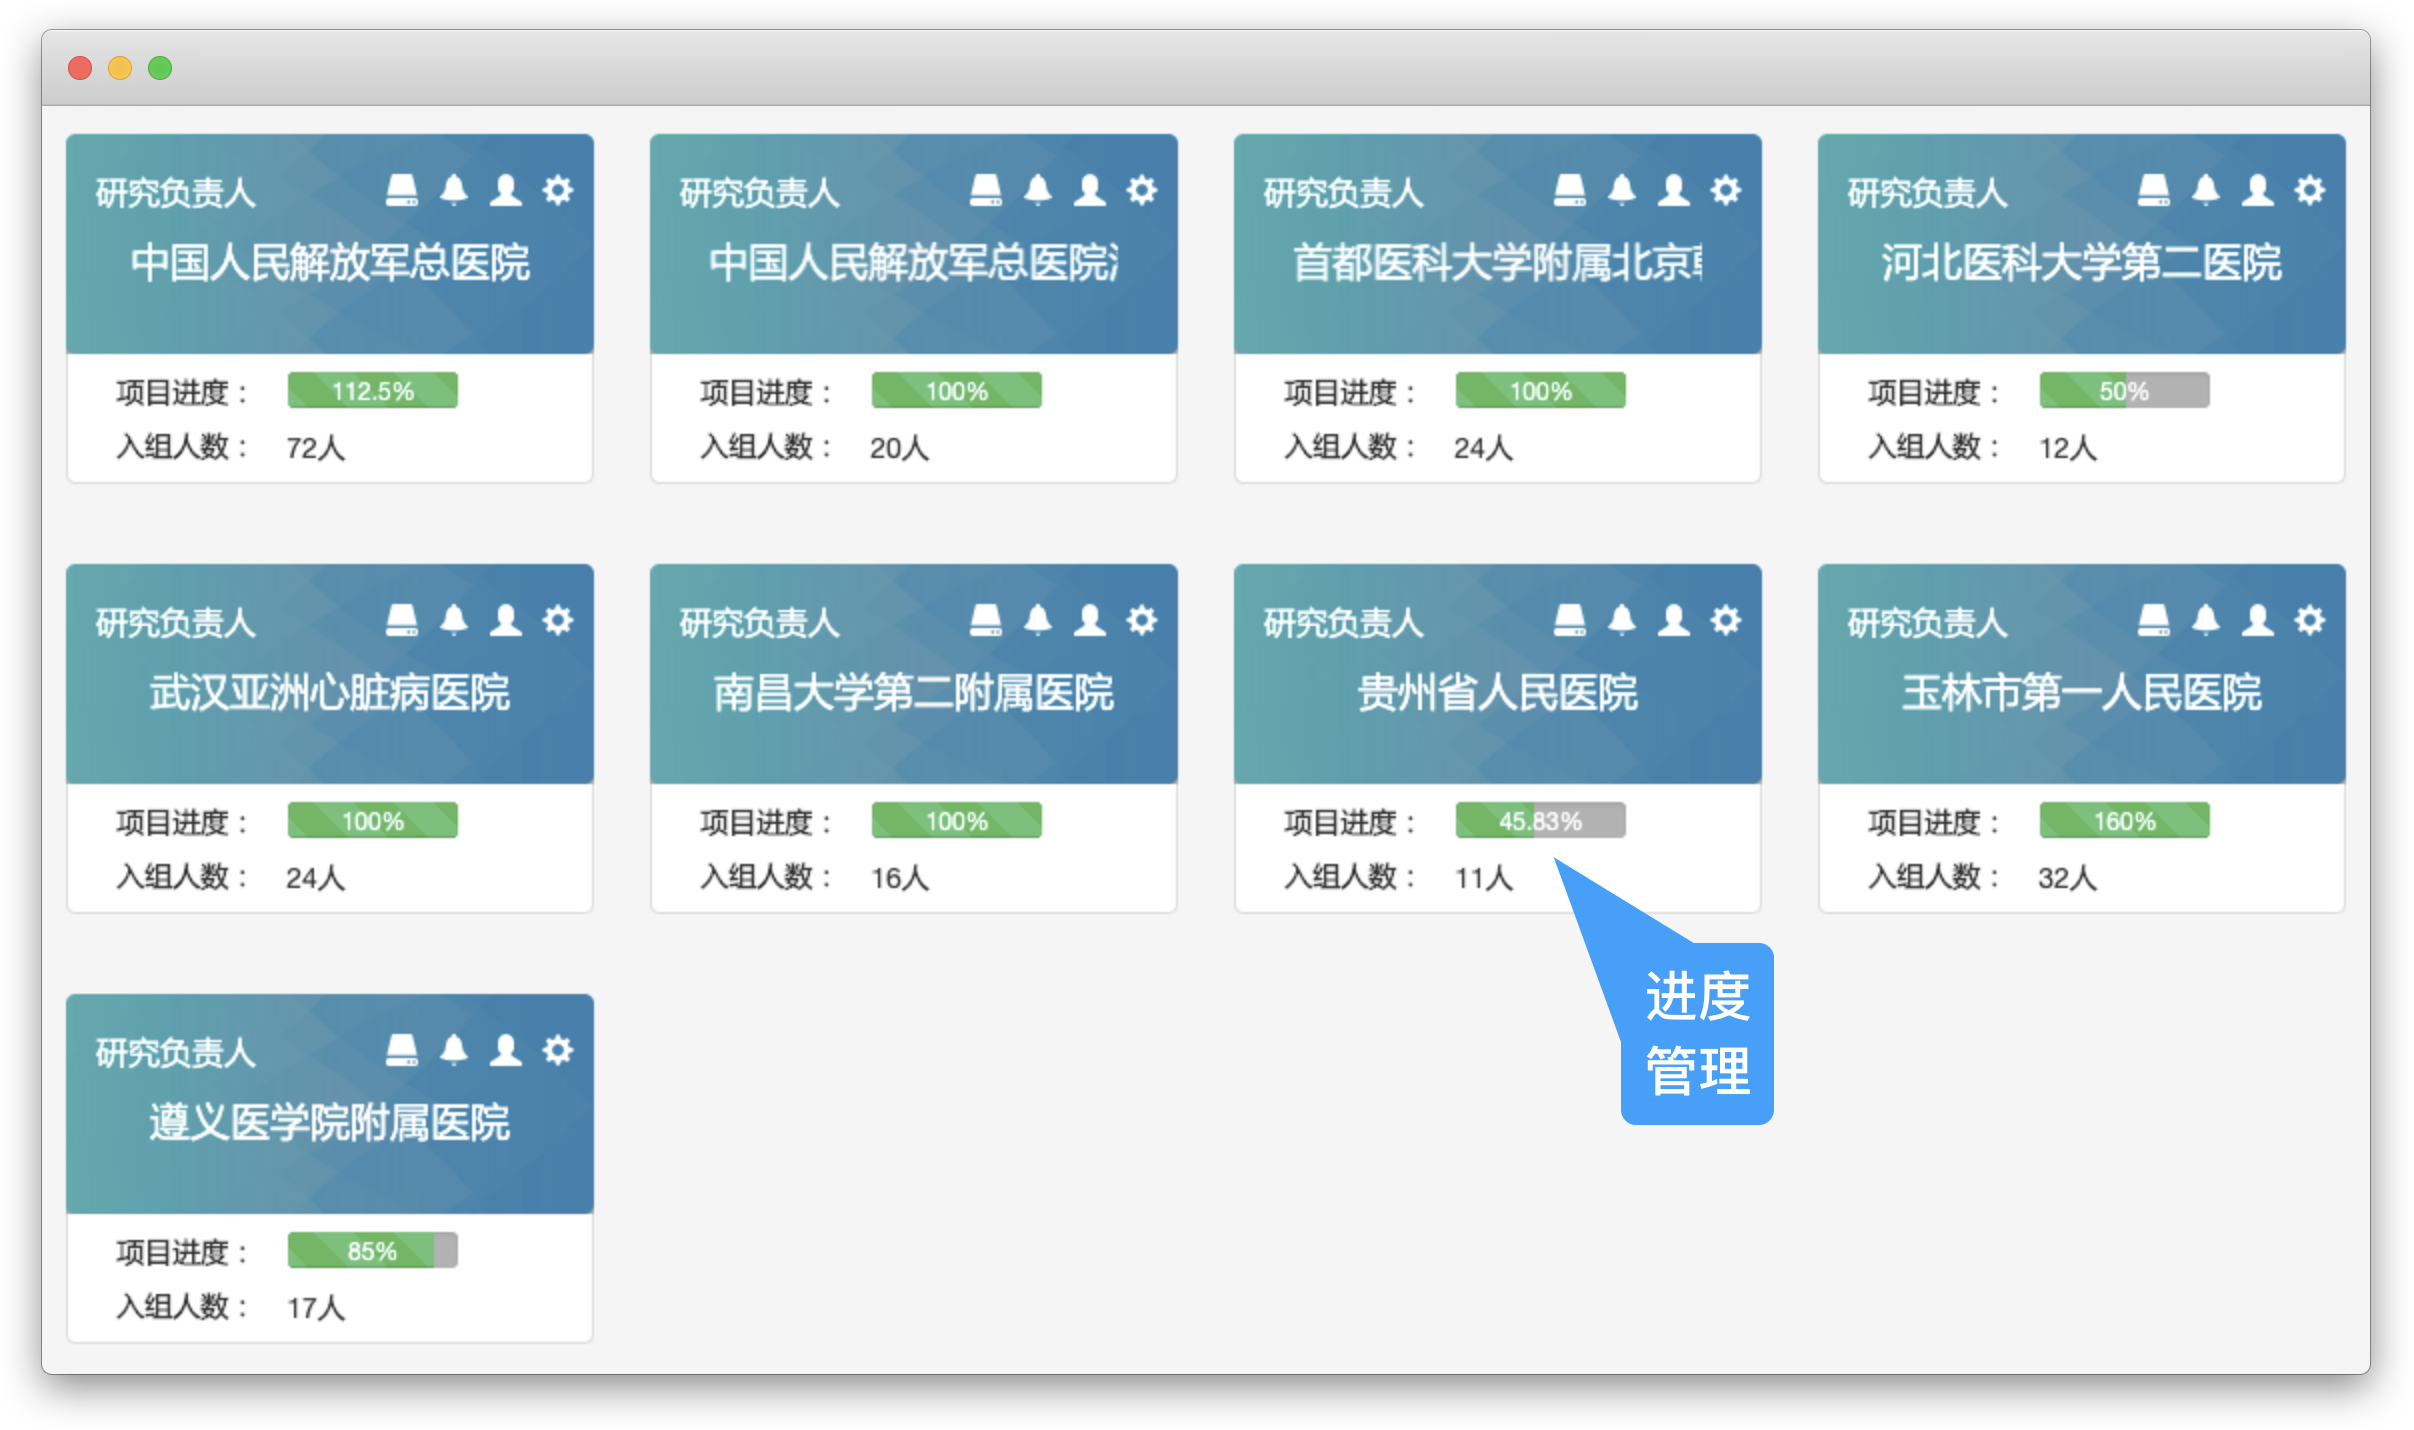Click the 112.5% progress bar
The width and height of the screenshot is (2414, 1430).
373,390
